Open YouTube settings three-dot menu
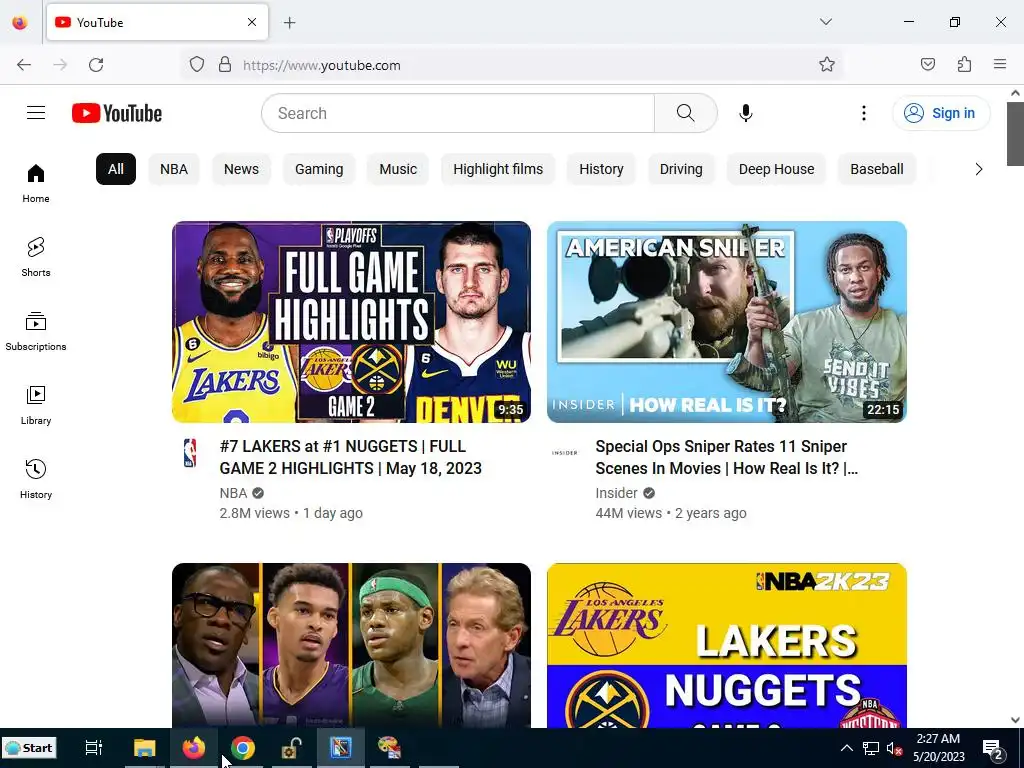1024x768 pixels. click(863, 113)
